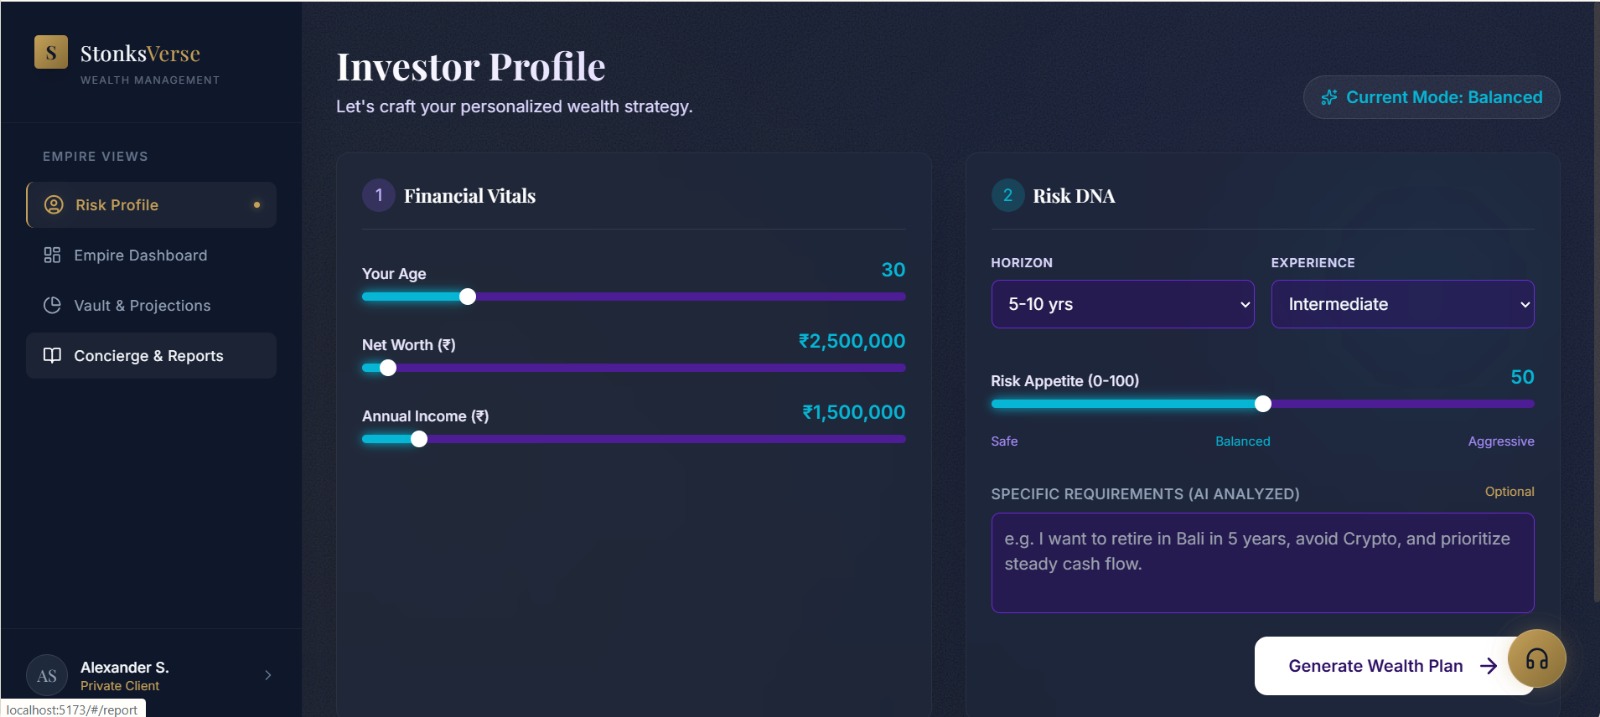Click the sparkle icon in Current Mode badge
The height and width of the screenshot is (717, 1600).
[1329, 97]
